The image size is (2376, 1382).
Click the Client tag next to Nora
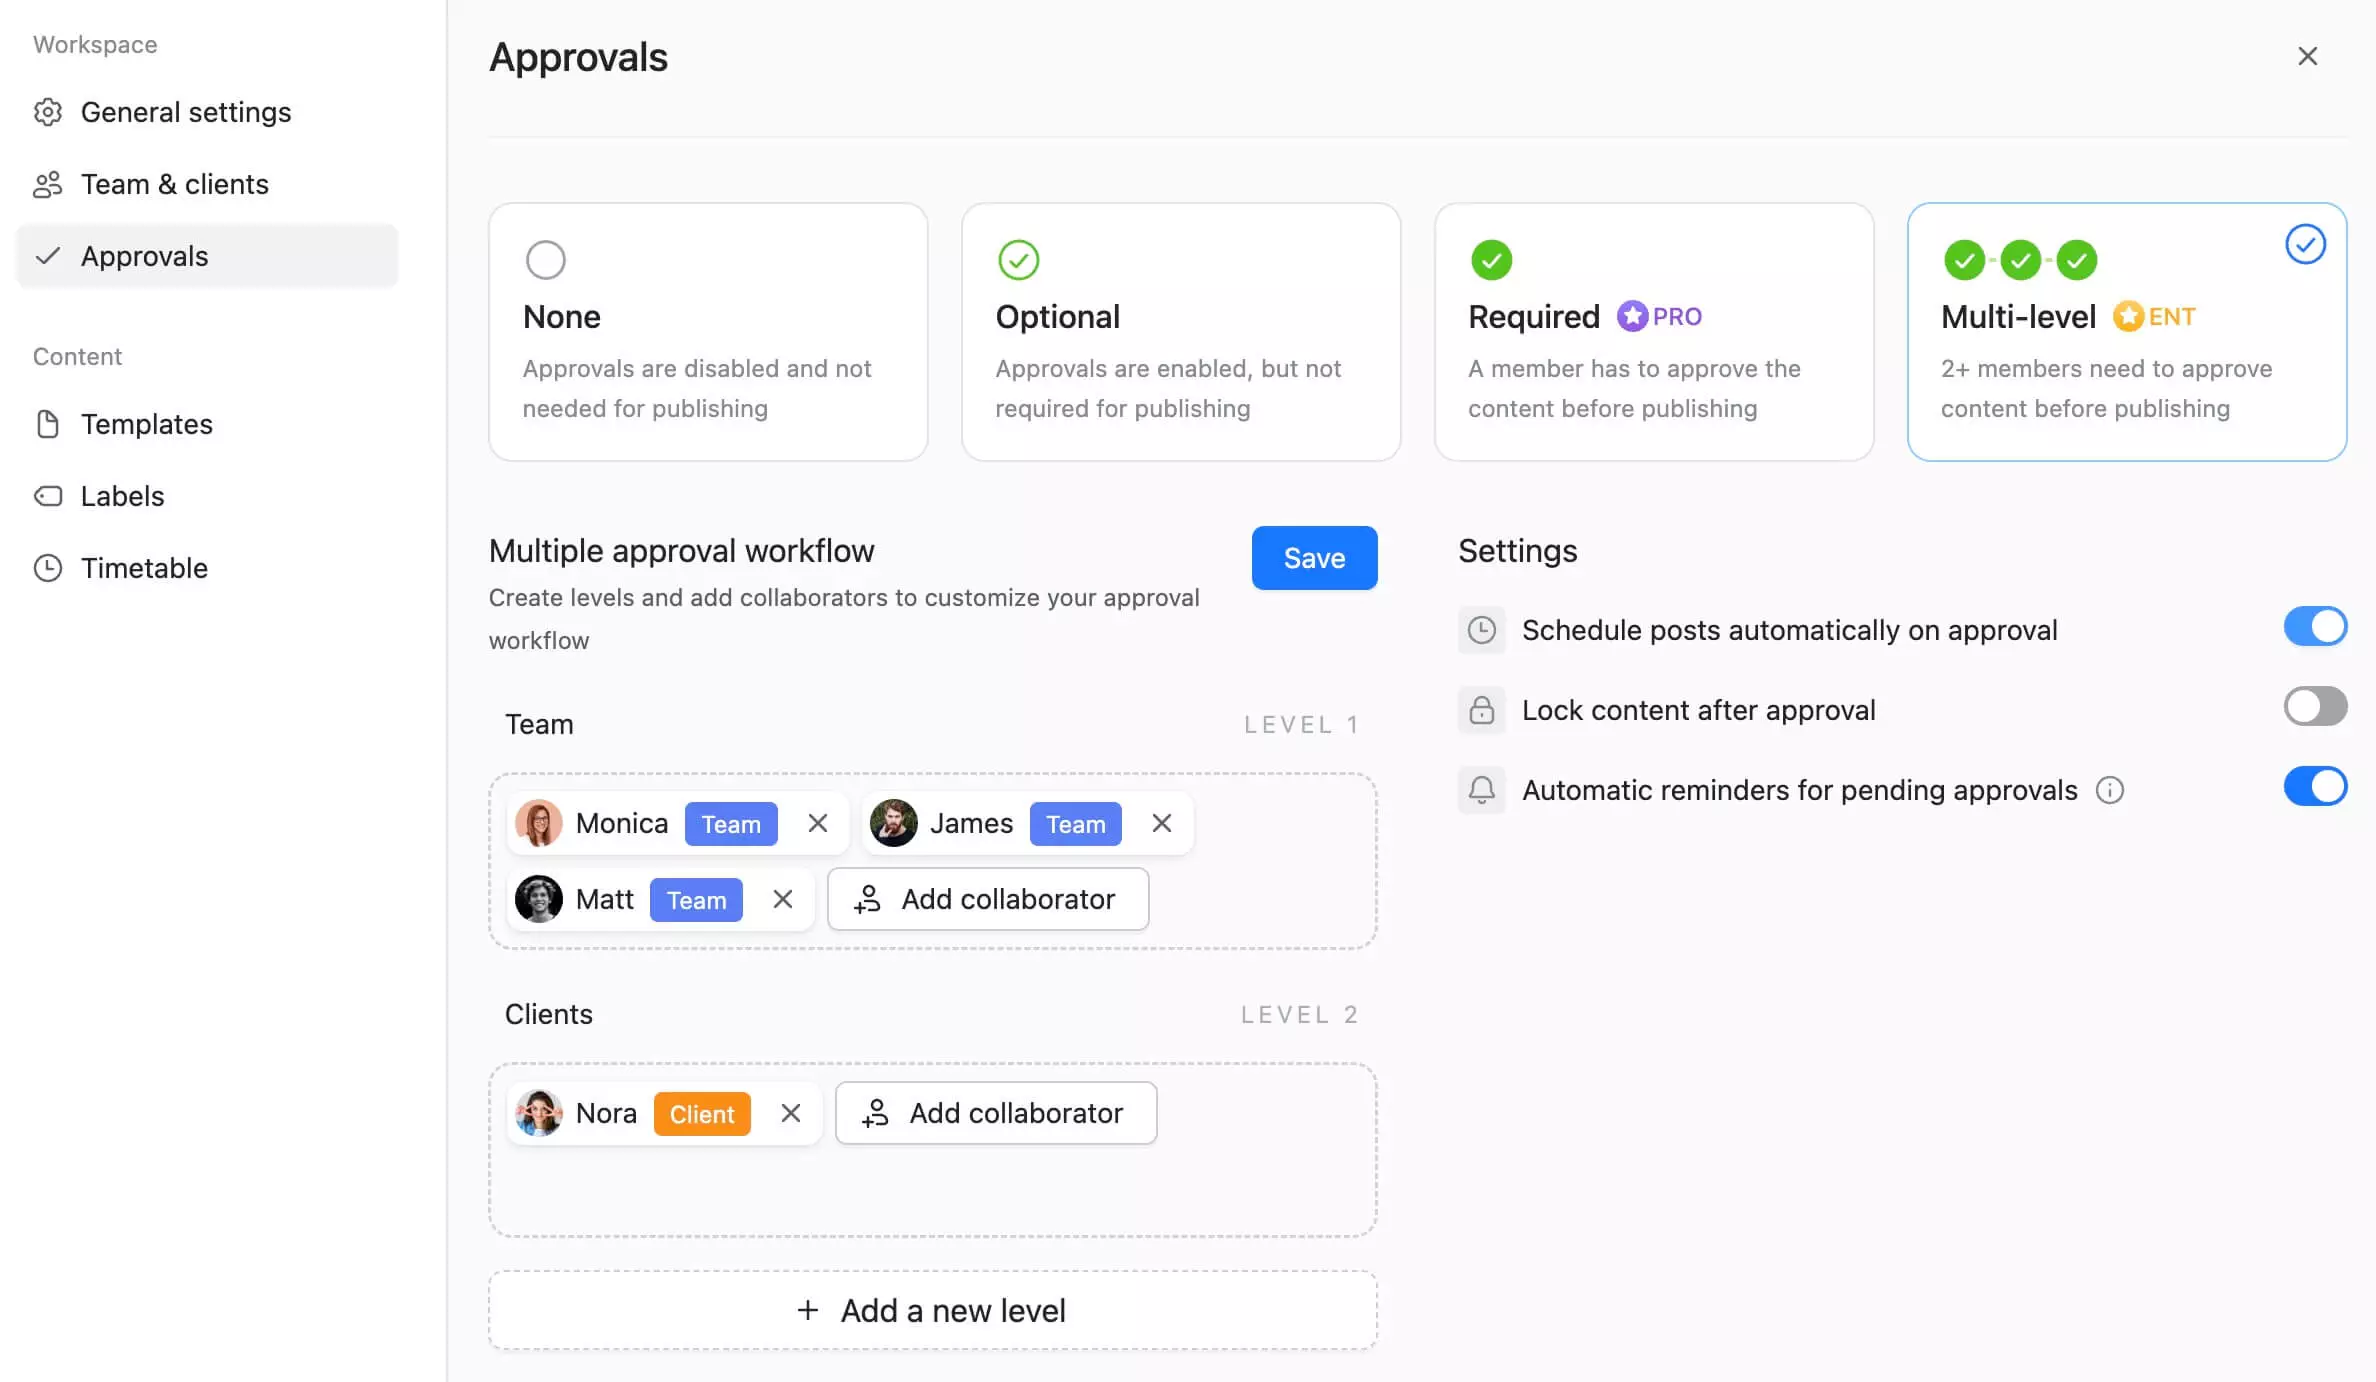[x=702, y=1114]
